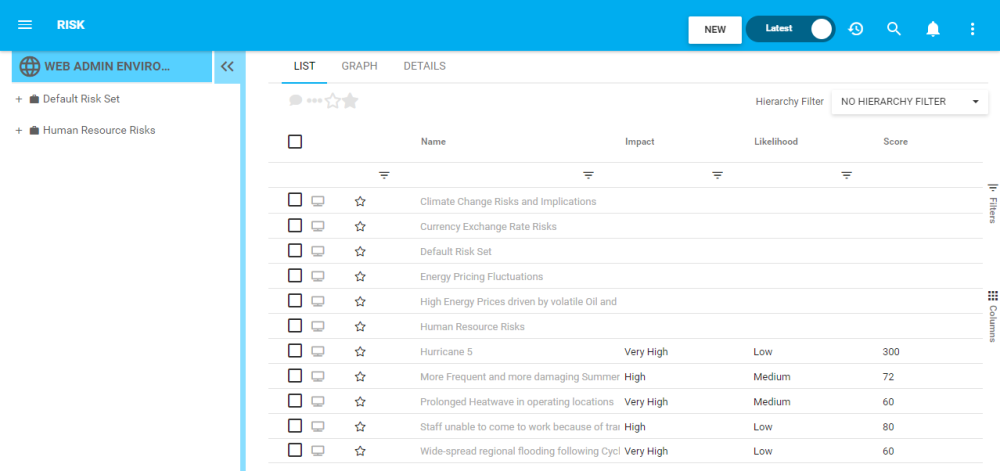1000x471 pixels.
Task: Click the outlined star toolbar icon
Action: [332, 101]
